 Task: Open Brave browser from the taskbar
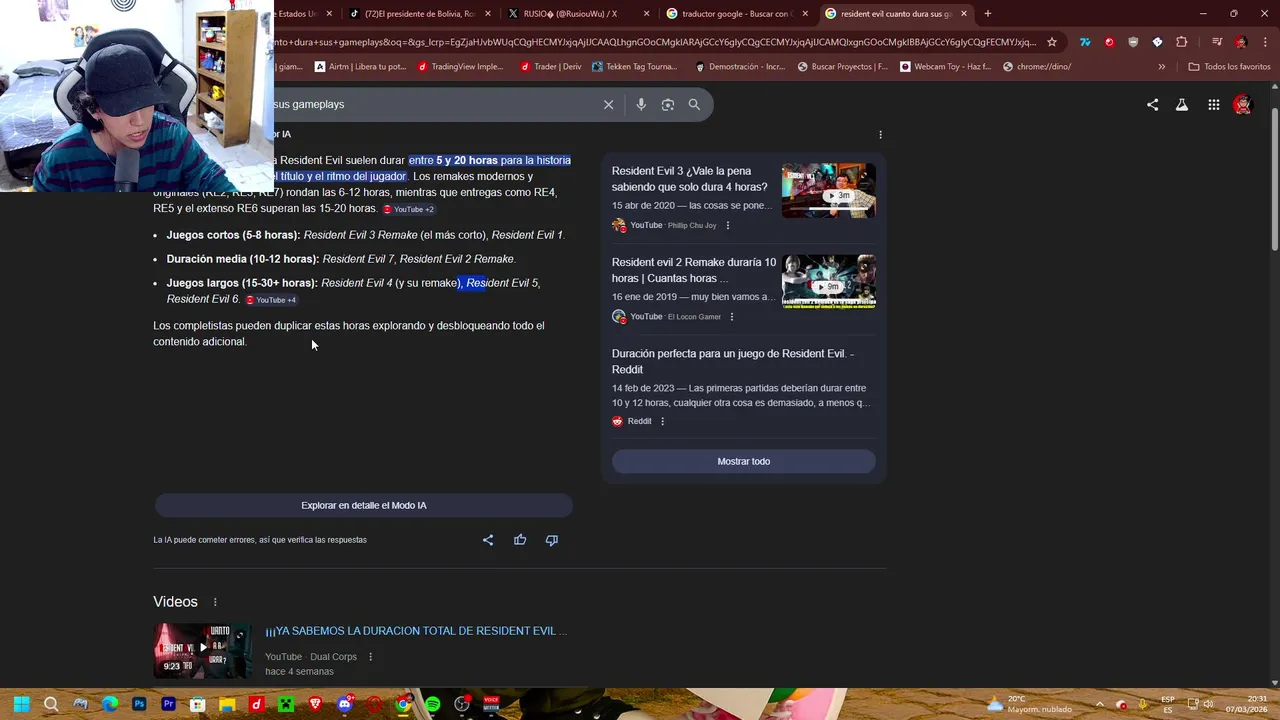[316, 704]
